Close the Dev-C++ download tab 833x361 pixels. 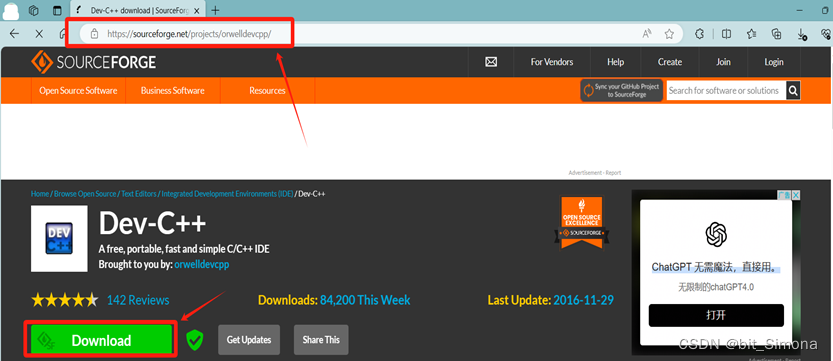[x=197, y=10]
